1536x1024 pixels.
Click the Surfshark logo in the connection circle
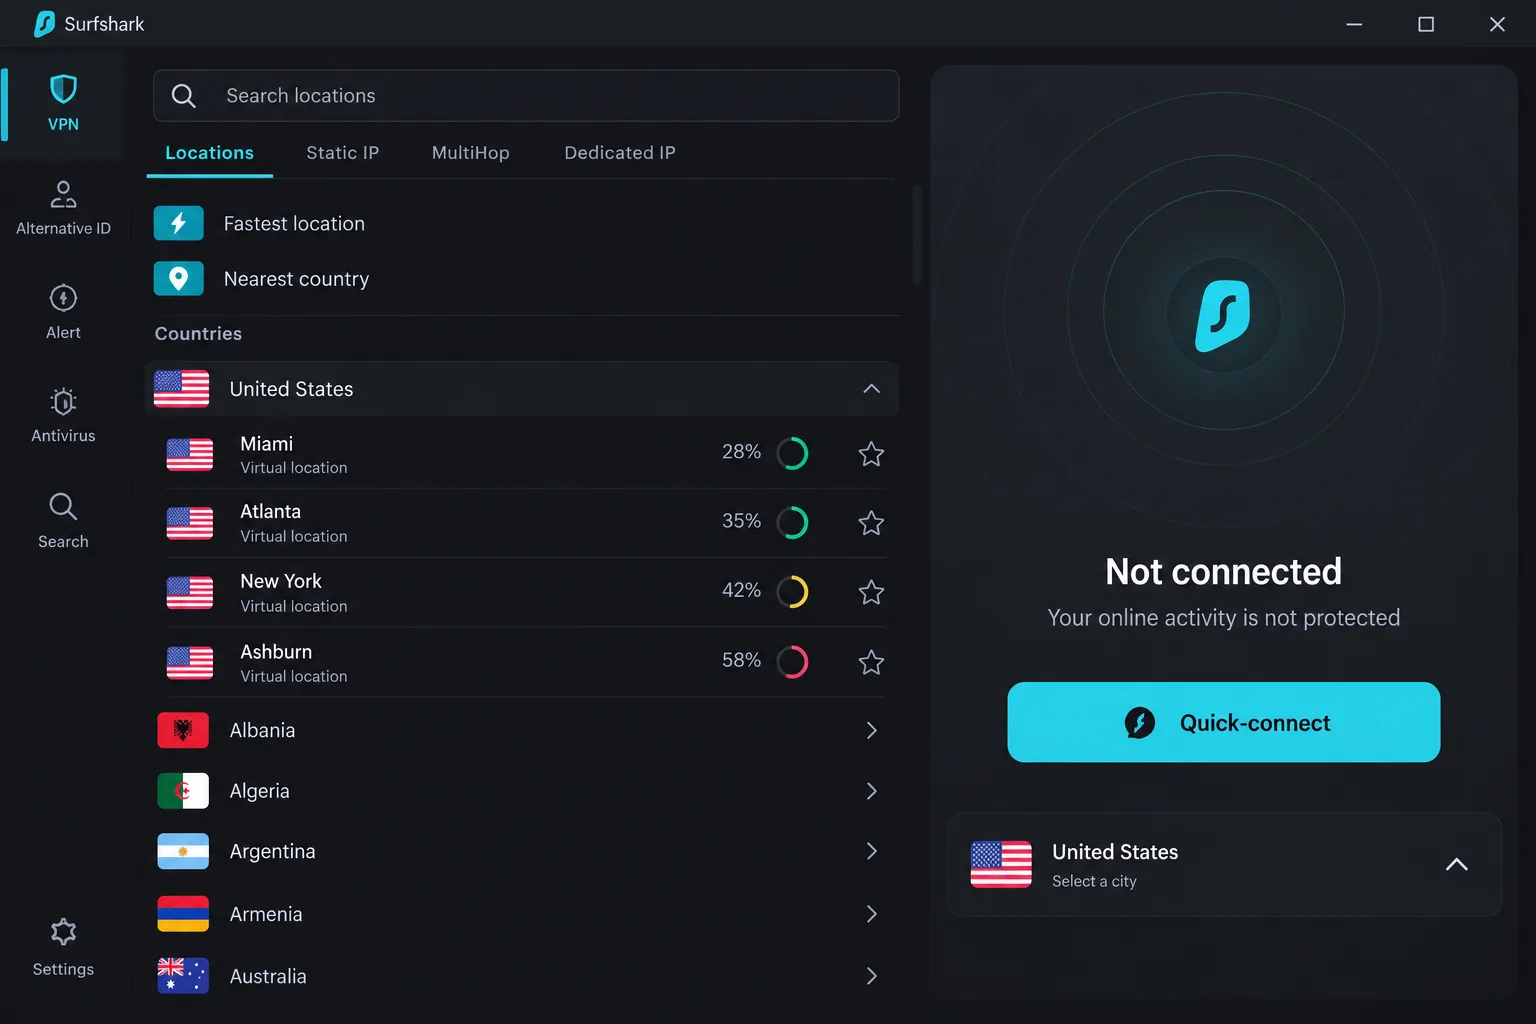pyautogui.click(x=1223, y=315)
